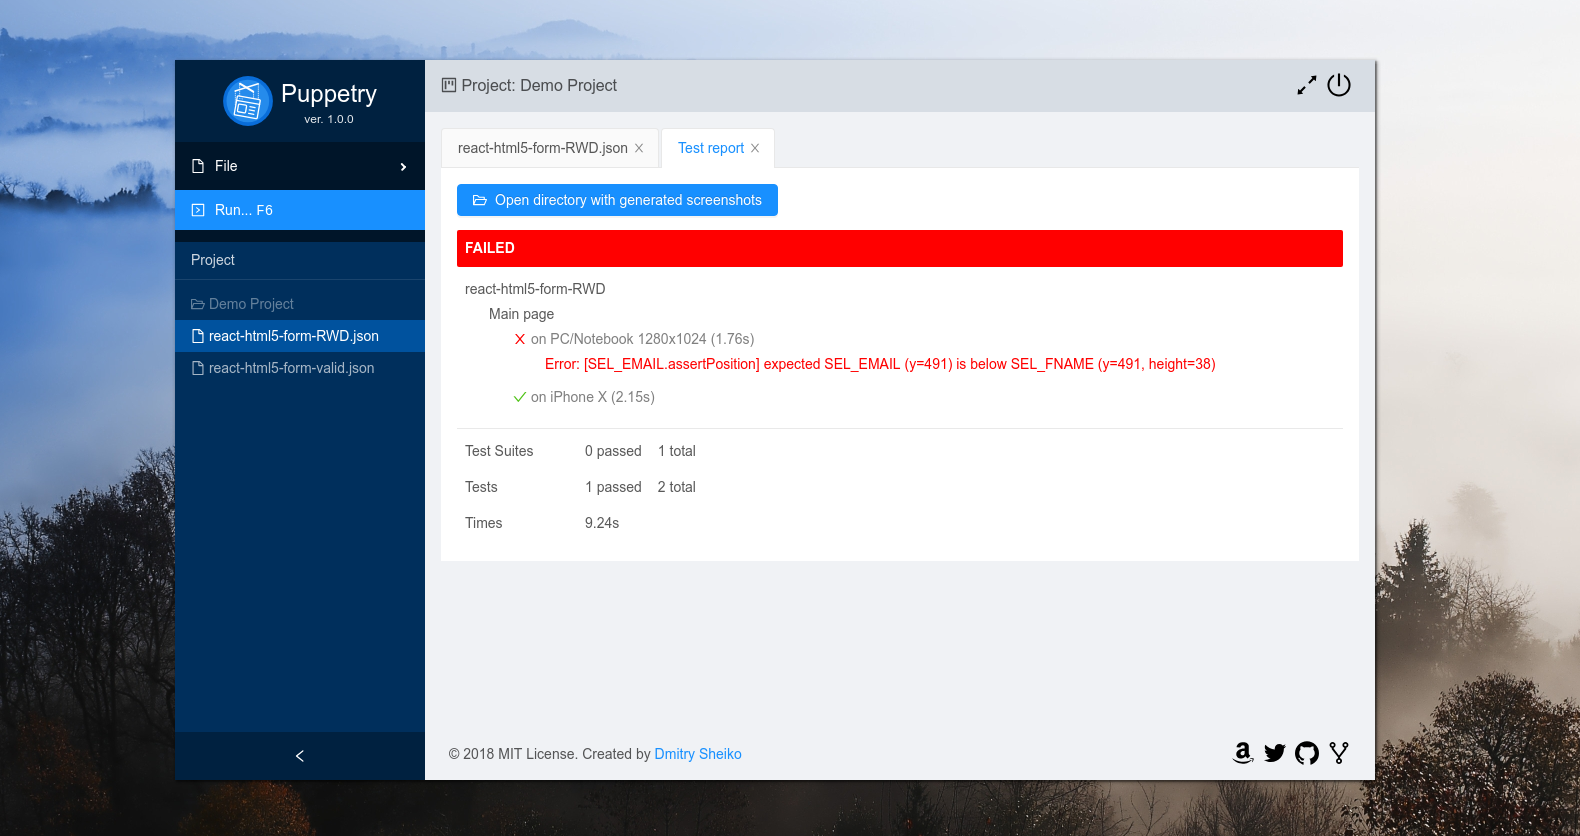Open Dmitry Sheiko author link
This screenshot has width=1580, height=836.
point(698,754)
